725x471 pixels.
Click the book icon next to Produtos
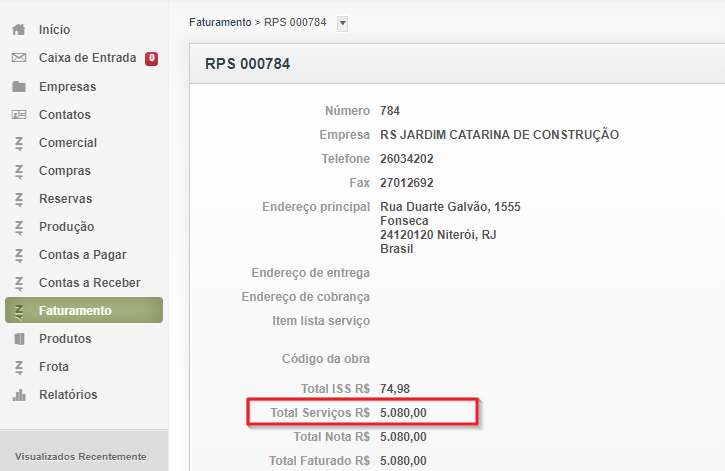(18, 339)
